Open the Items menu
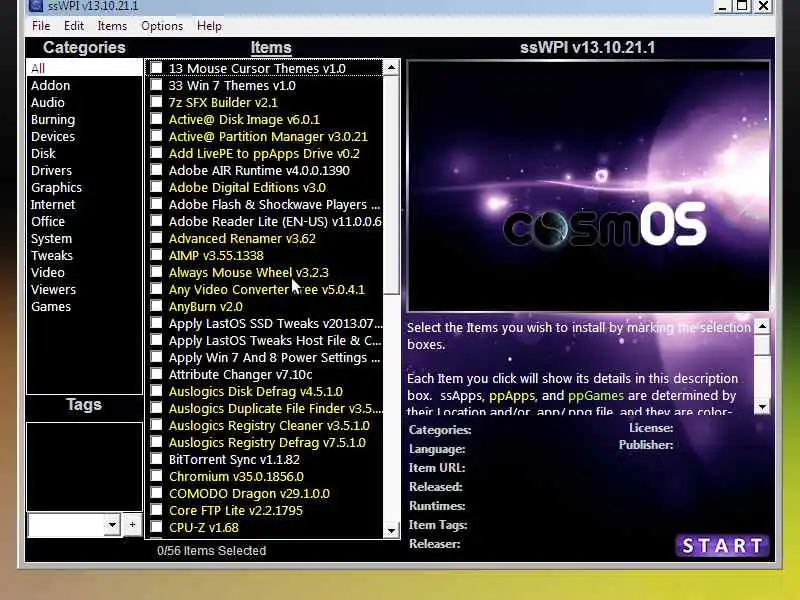The width and height of the screenshot is (800, 600). [x=112, y=26]
